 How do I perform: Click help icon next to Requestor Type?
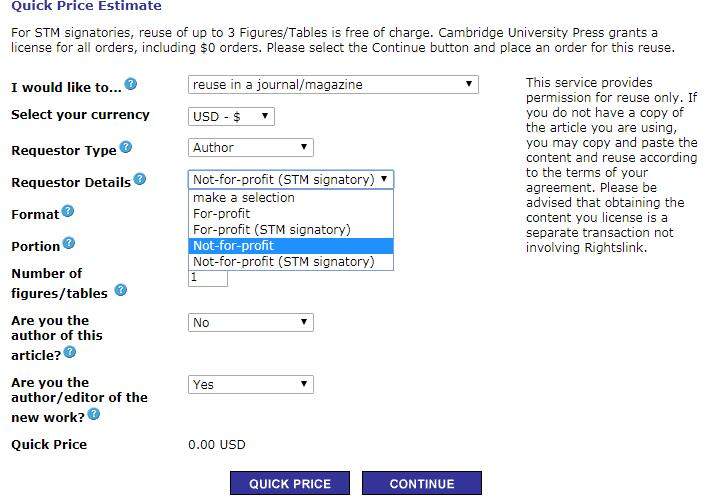[125, 148]
